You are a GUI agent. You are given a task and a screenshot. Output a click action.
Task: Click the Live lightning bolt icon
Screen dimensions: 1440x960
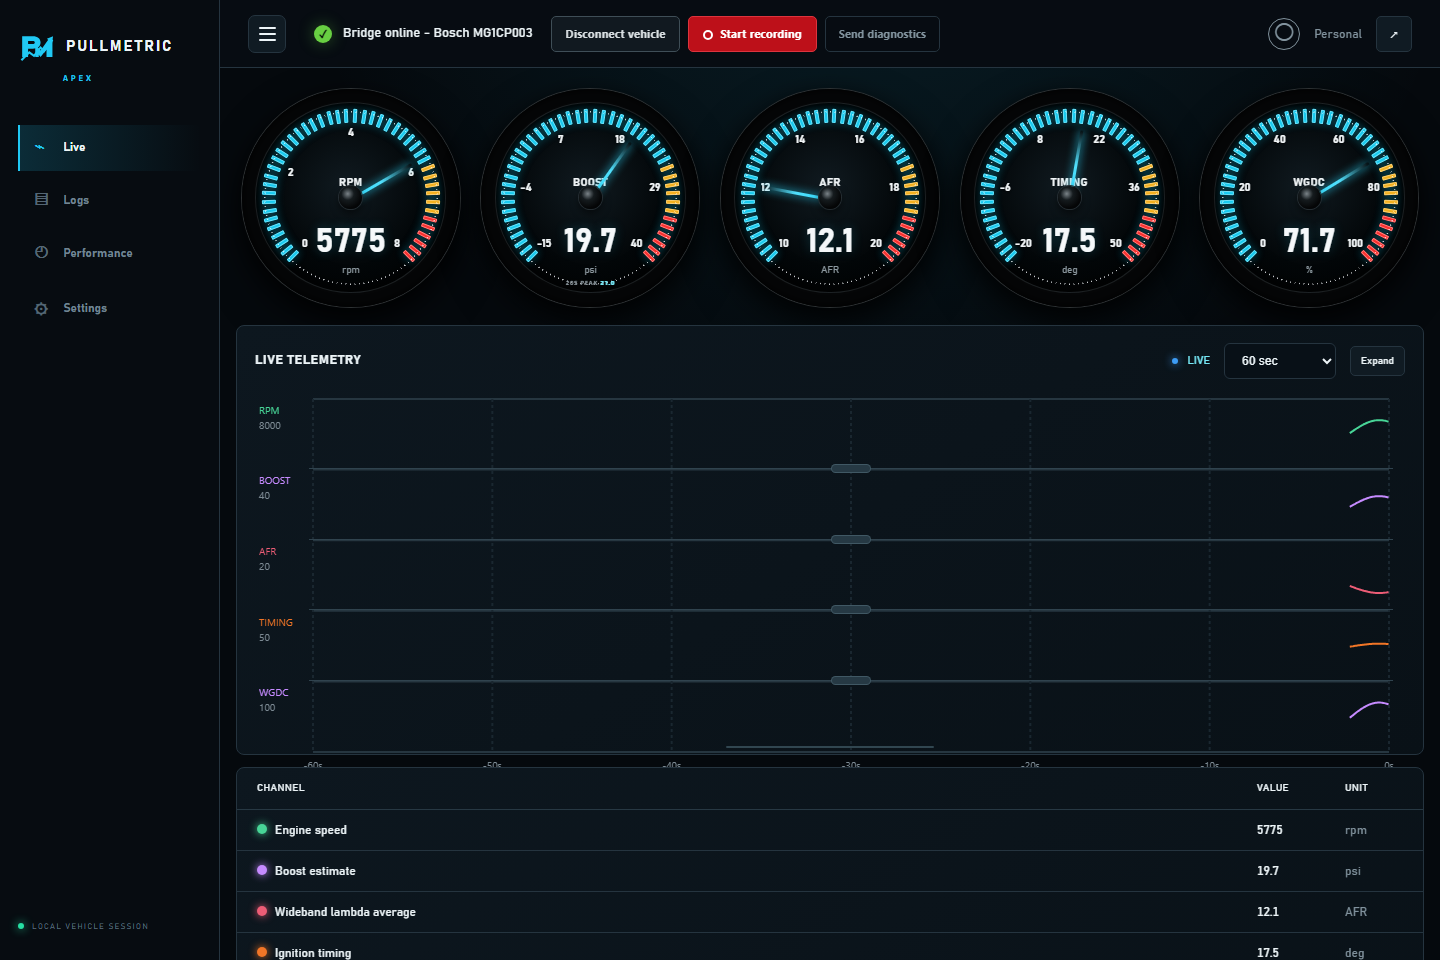pyautogui.click(x=40, y=147)
